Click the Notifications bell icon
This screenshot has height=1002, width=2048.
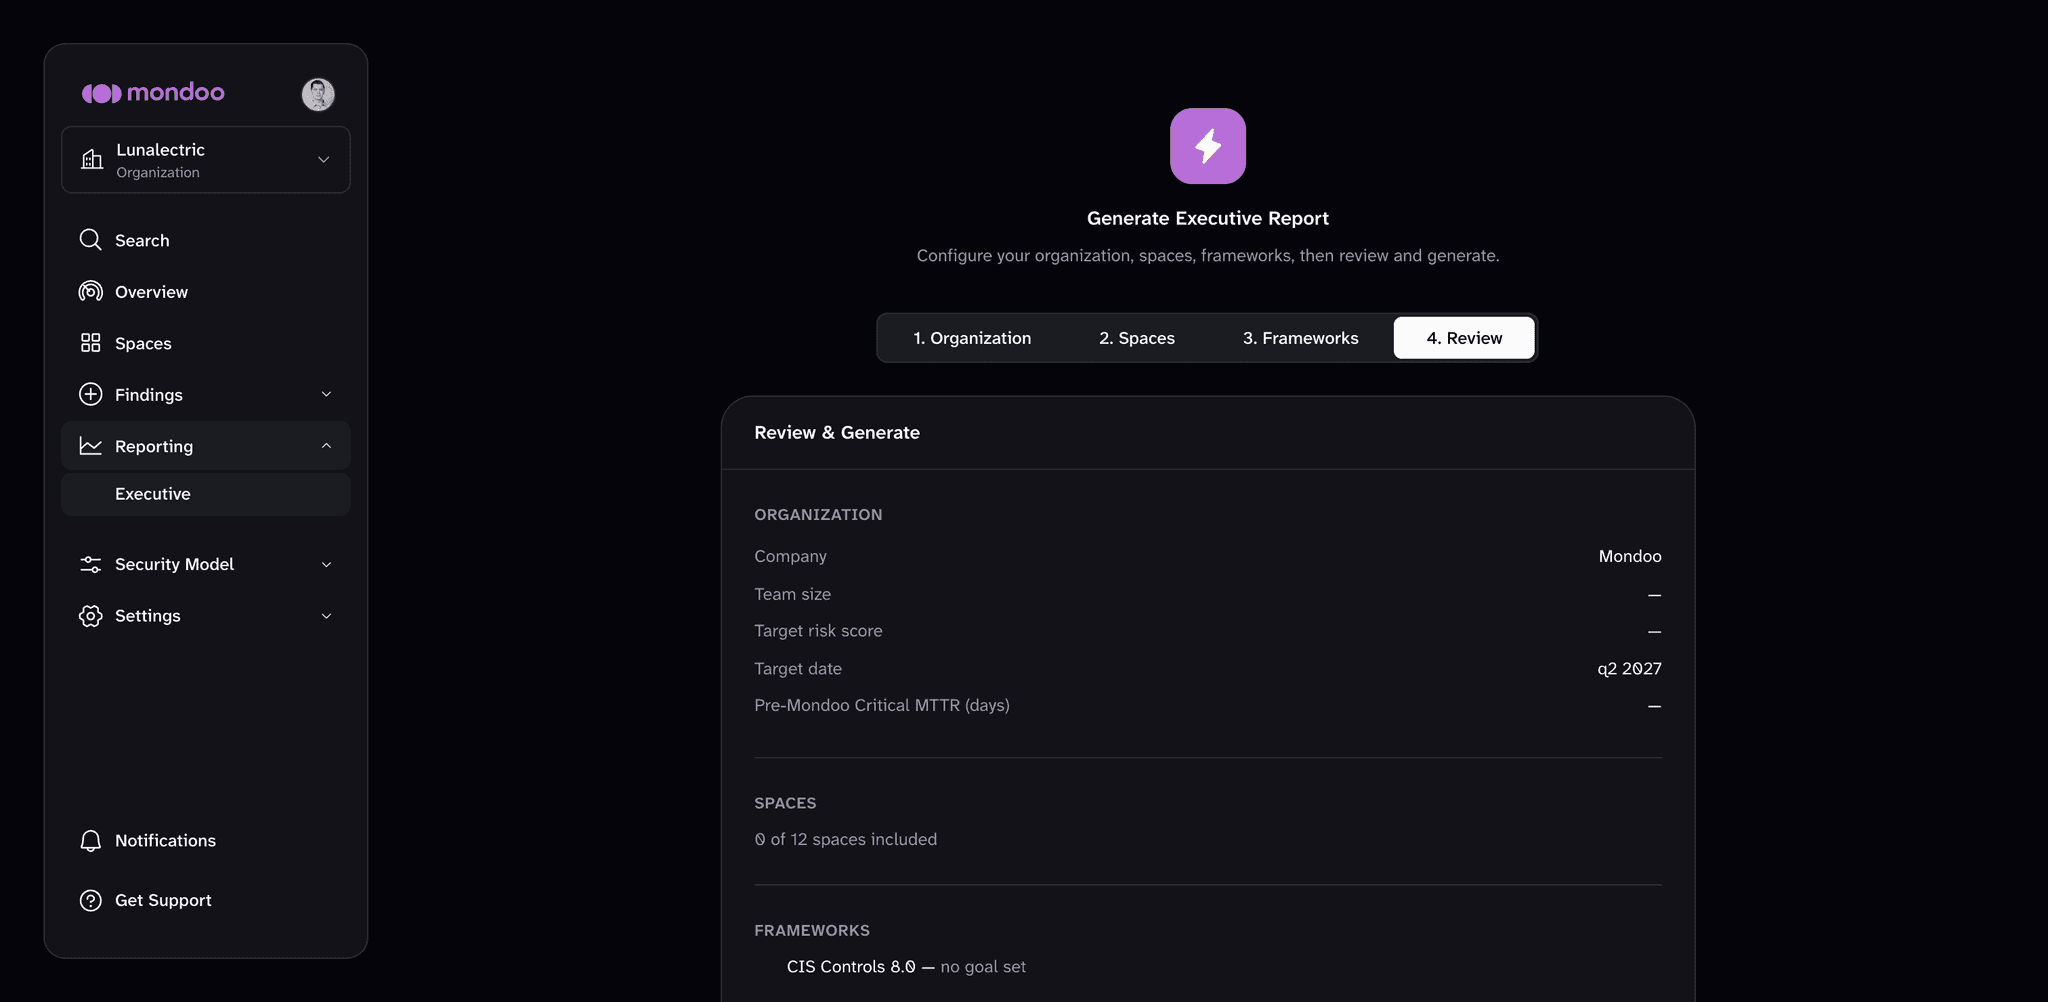click(91, 841)
